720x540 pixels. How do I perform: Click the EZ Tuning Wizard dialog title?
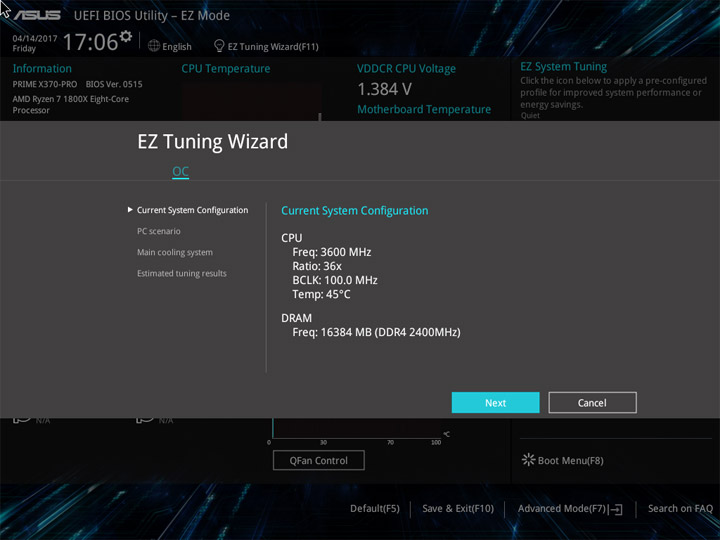point(213,141)
